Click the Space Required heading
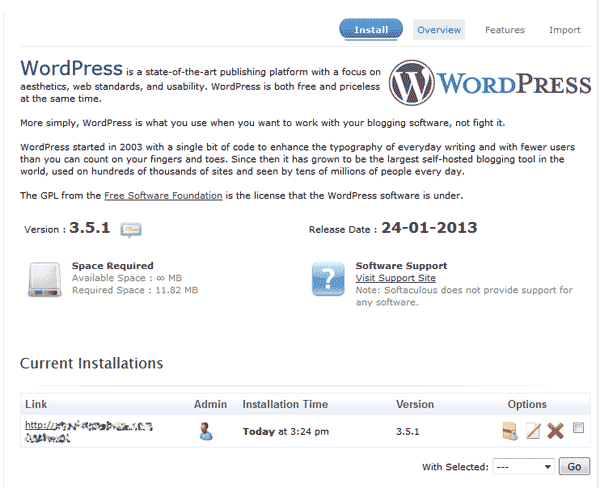The image size is (600, 488). pyautogui.click(x=112, y=266)
